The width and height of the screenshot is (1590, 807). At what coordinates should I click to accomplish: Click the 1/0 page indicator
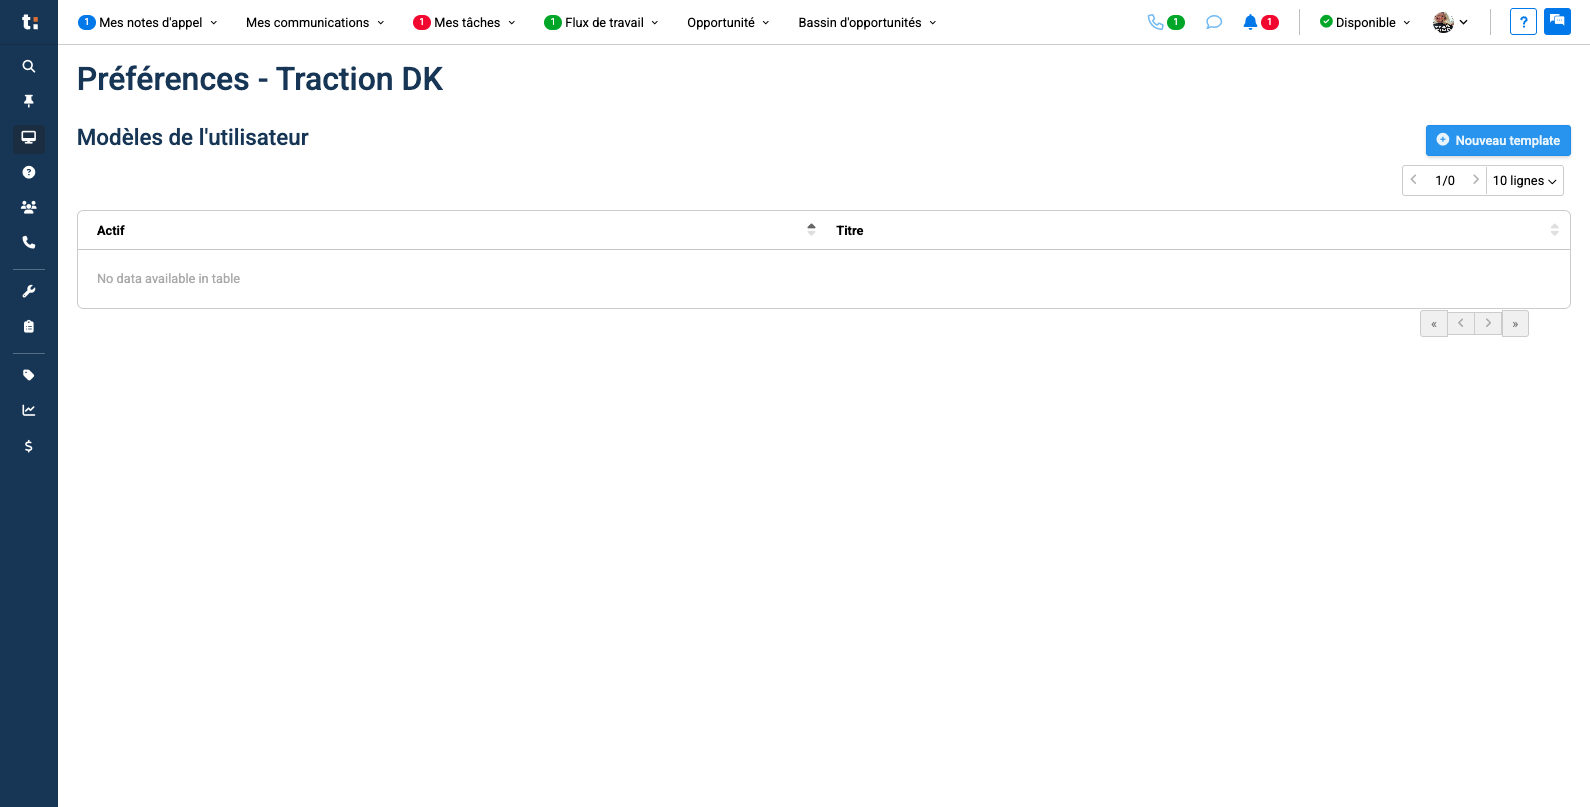[1445, 181]
